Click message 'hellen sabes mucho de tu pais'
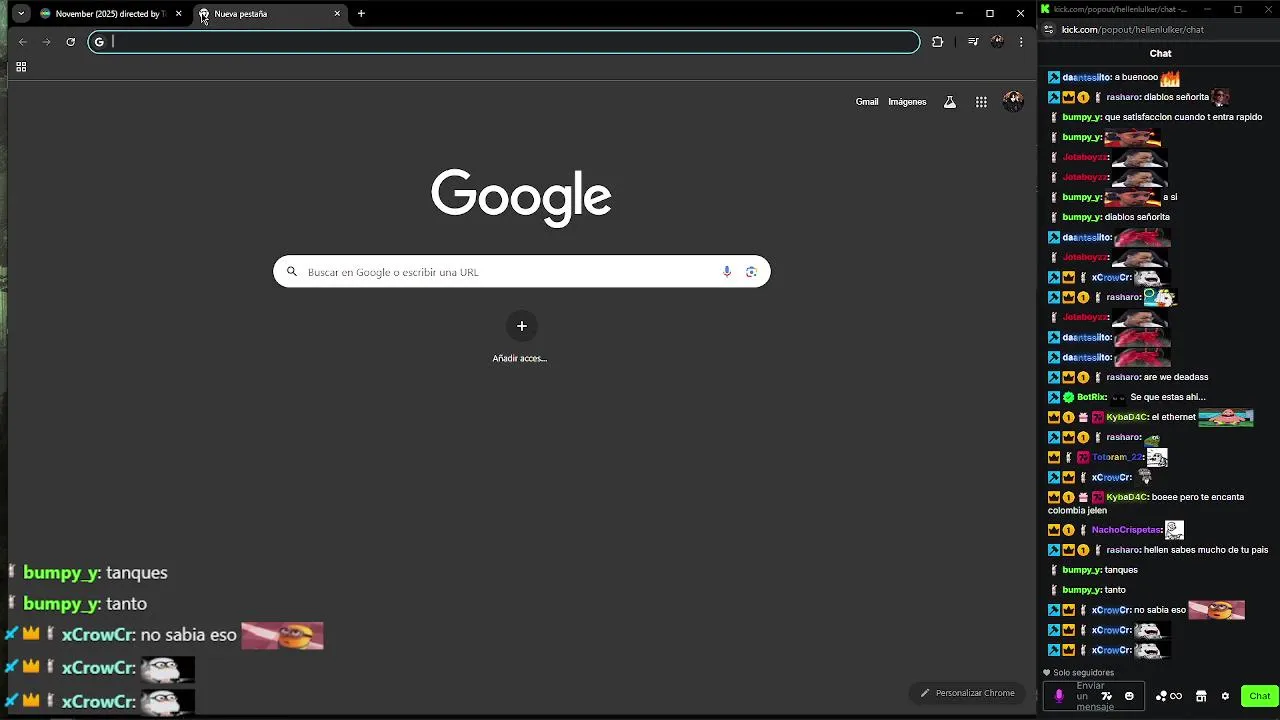Image resolution: width=1280 pixels, height=720 pixels. 1206,550
